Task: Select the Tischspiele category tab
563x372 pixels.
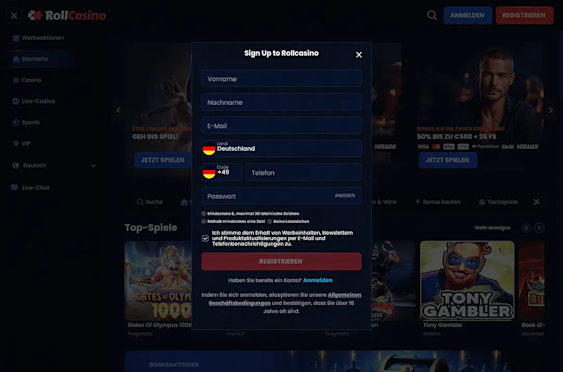Action: point(498,202)
